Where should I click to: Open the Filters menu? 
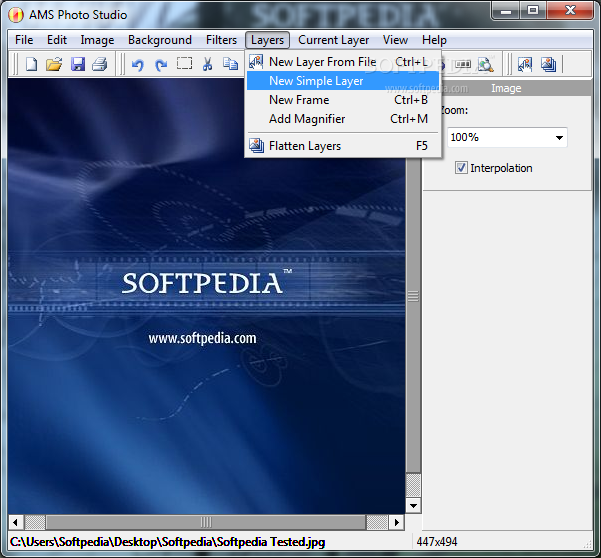(221, 40)
